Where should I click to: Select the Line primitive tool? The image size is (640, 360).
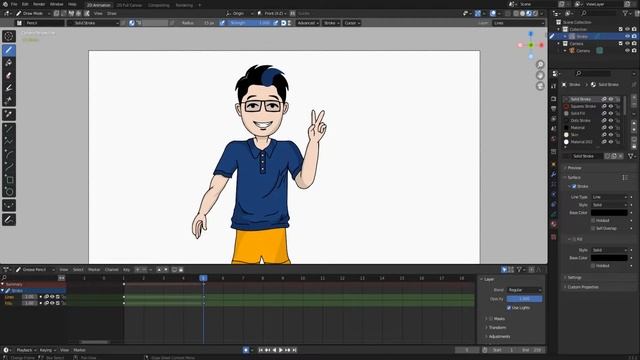click(x=9, y=129)
